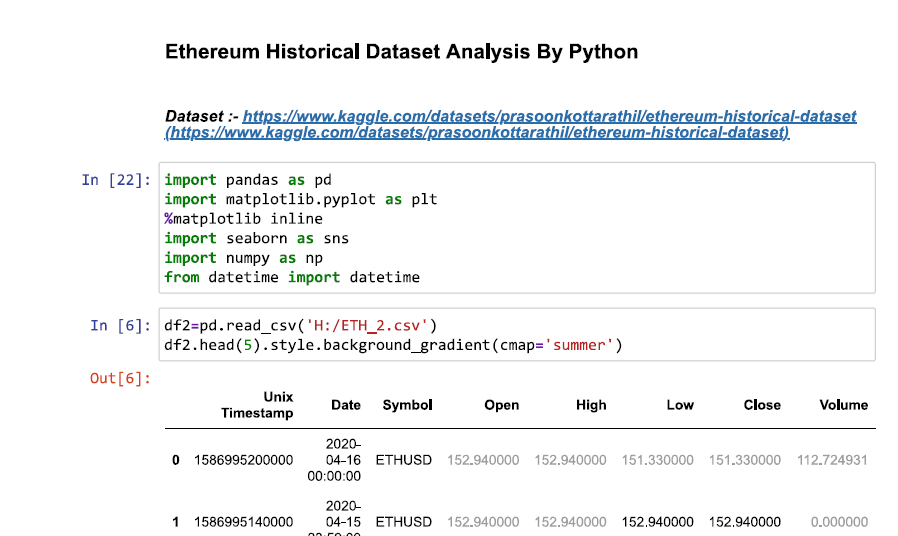Image resolution: width=898 pixels, height=536 pixels.
Task: Open the parenthesized Kaggle dataset URL
Action: tap(477, 132)
